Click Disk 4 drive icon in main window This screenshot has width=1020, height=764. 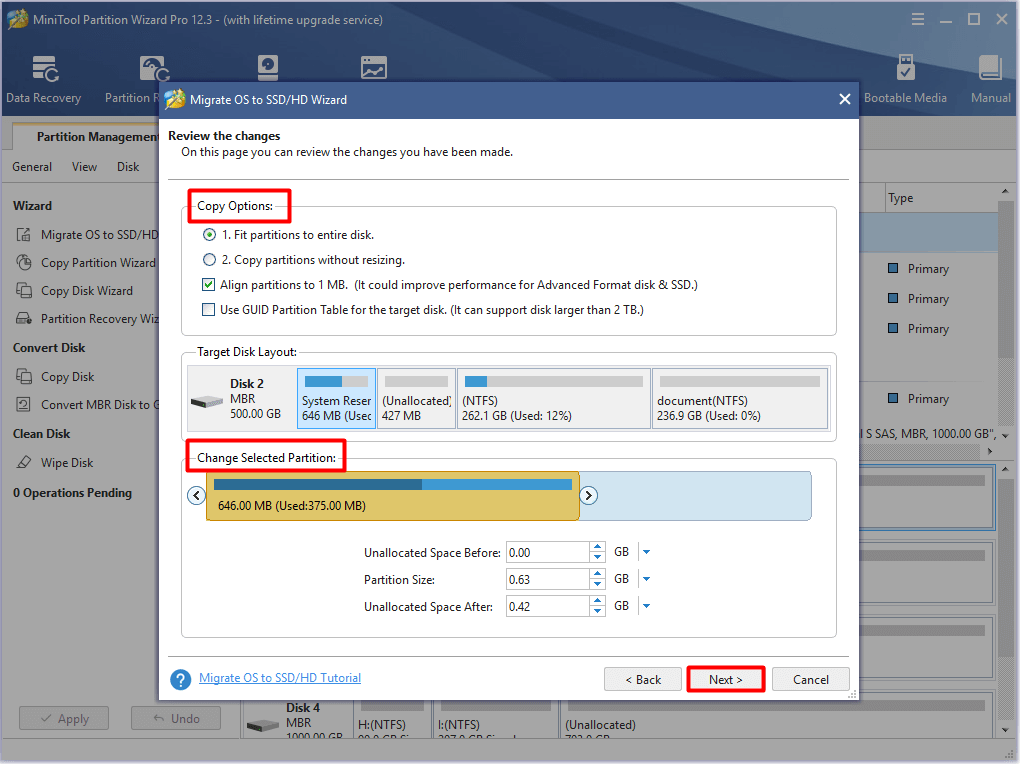pyautogui.click(x=263, y=724)
